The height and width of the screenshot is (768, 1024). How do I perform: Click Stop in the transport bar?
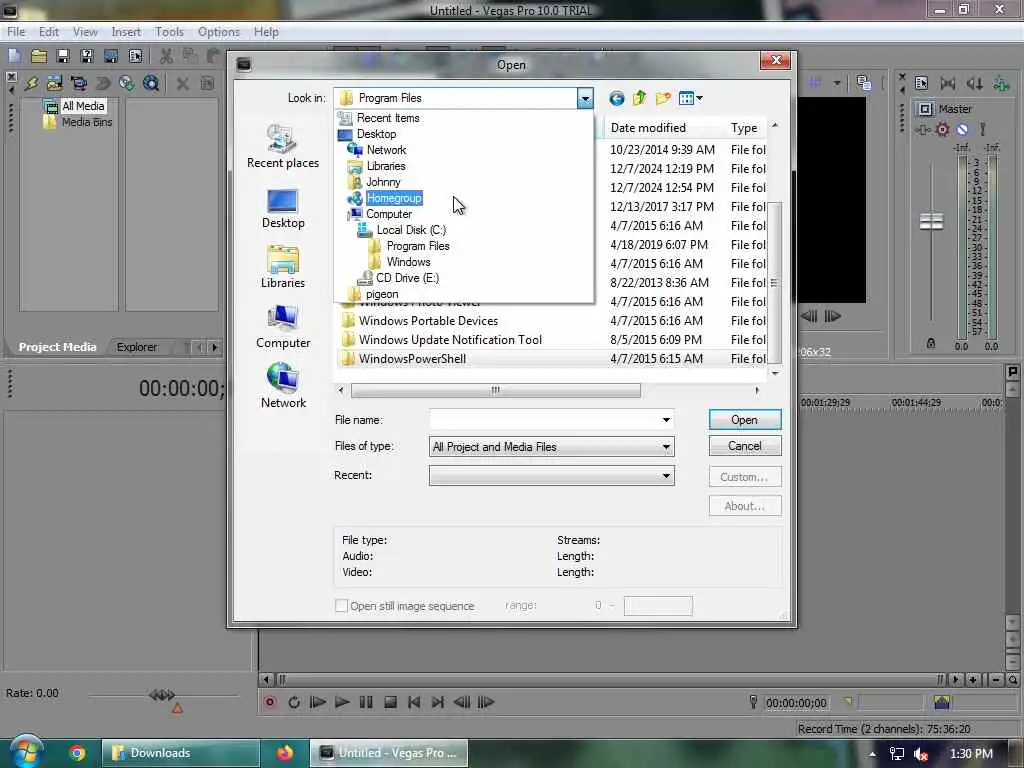click(390, 702)
